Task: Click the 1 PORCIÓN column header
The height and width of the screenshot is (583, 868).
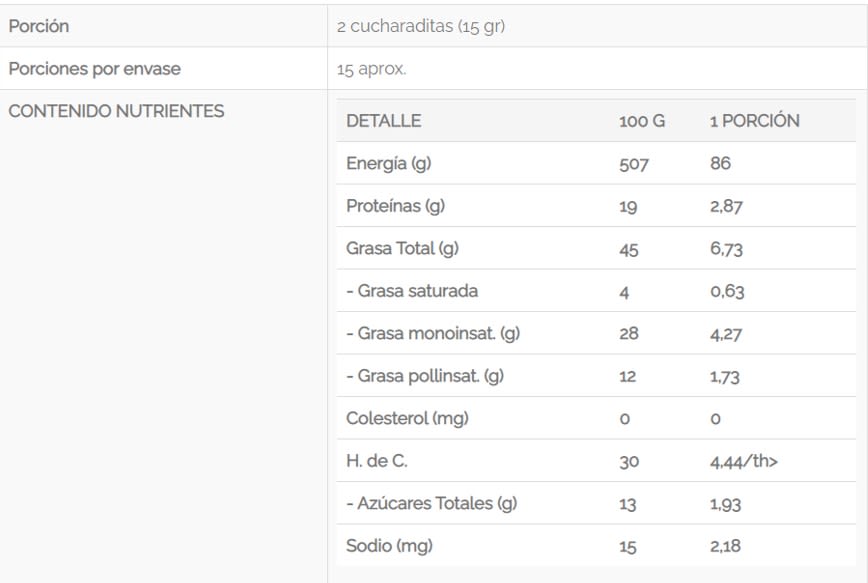Action: (755, 121)
